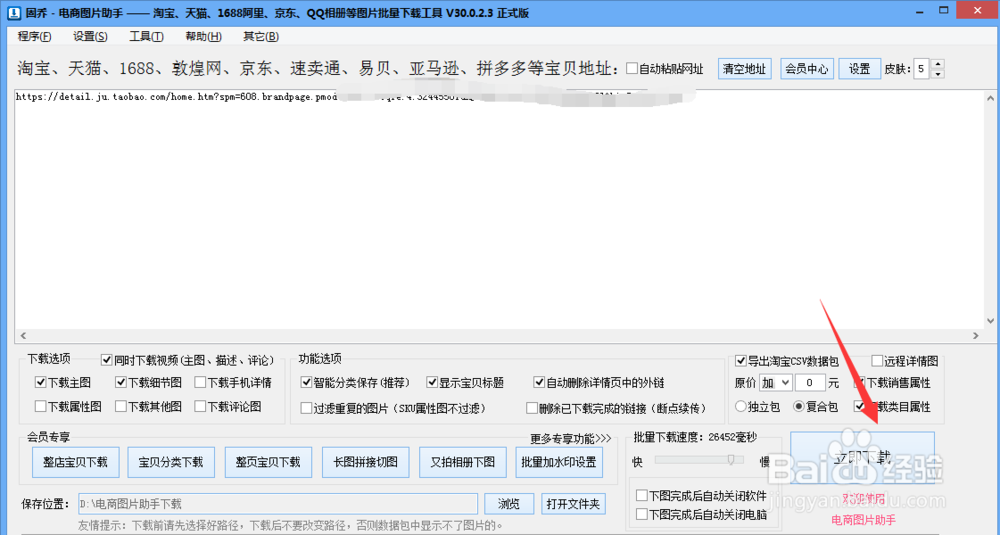The height and width of the screenshot is (535, 1000).
Task: Click the 清空地址 button
Action: coord(744,69)
